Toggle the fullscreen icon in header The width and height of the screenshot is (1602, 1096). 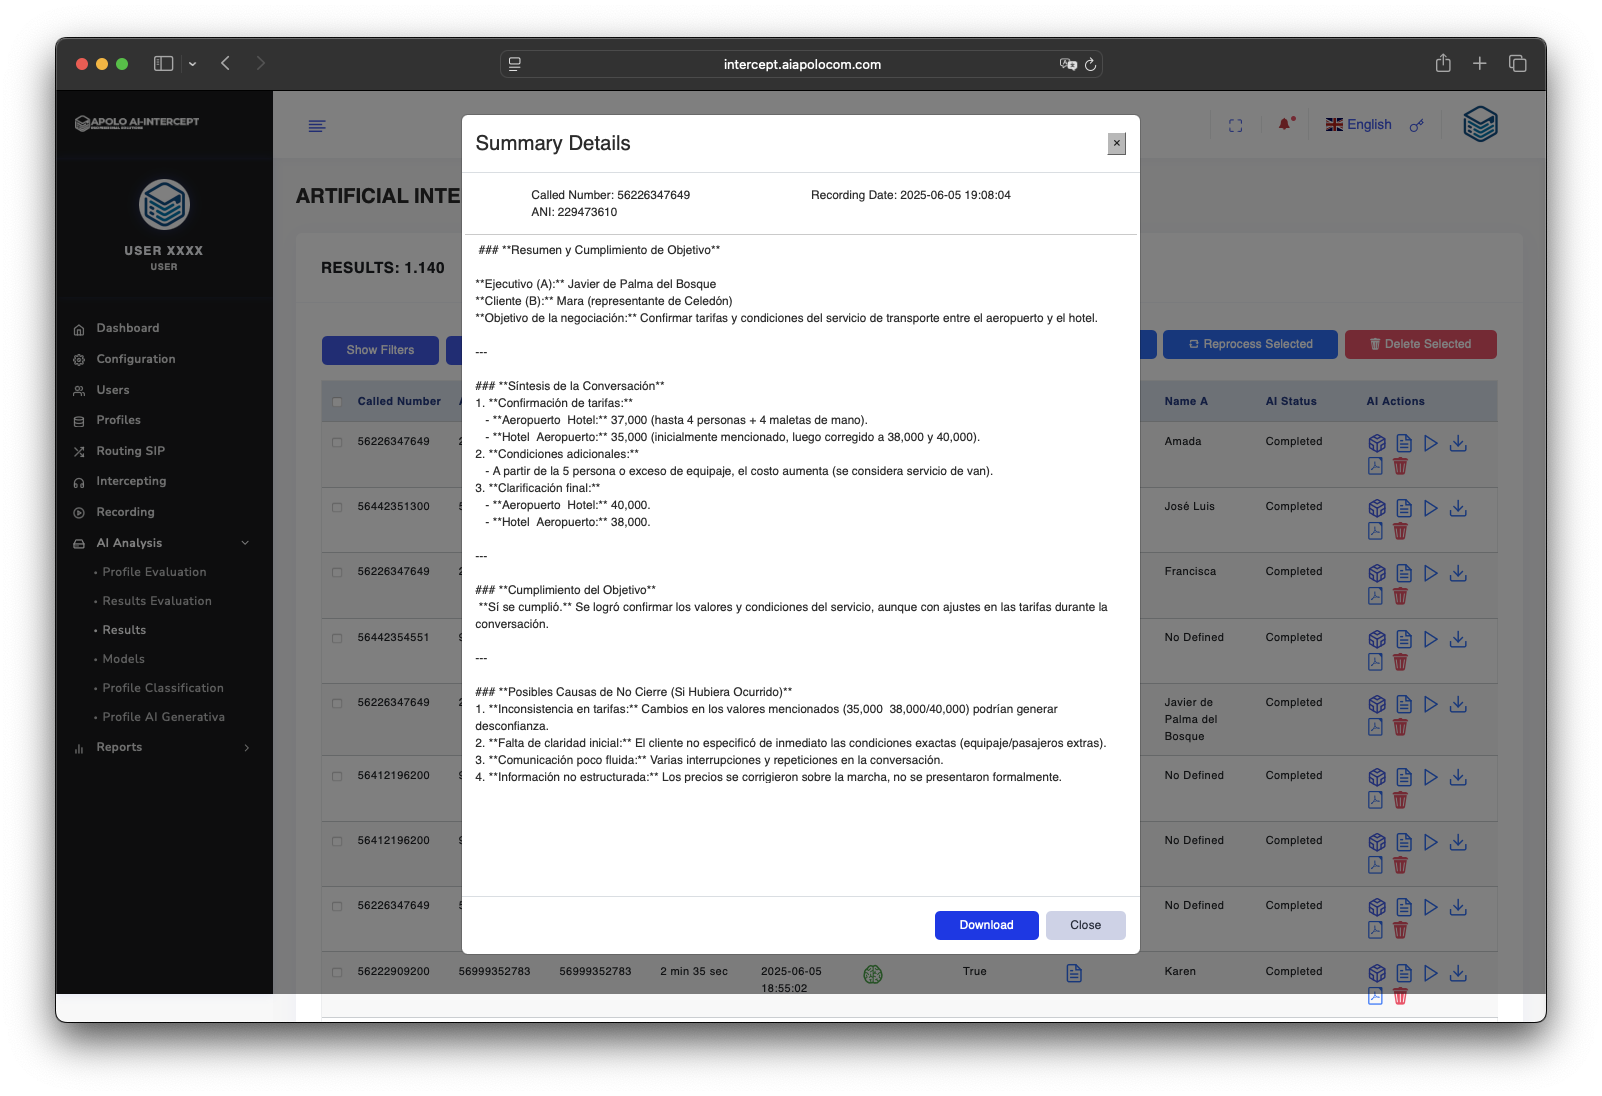1236,125
